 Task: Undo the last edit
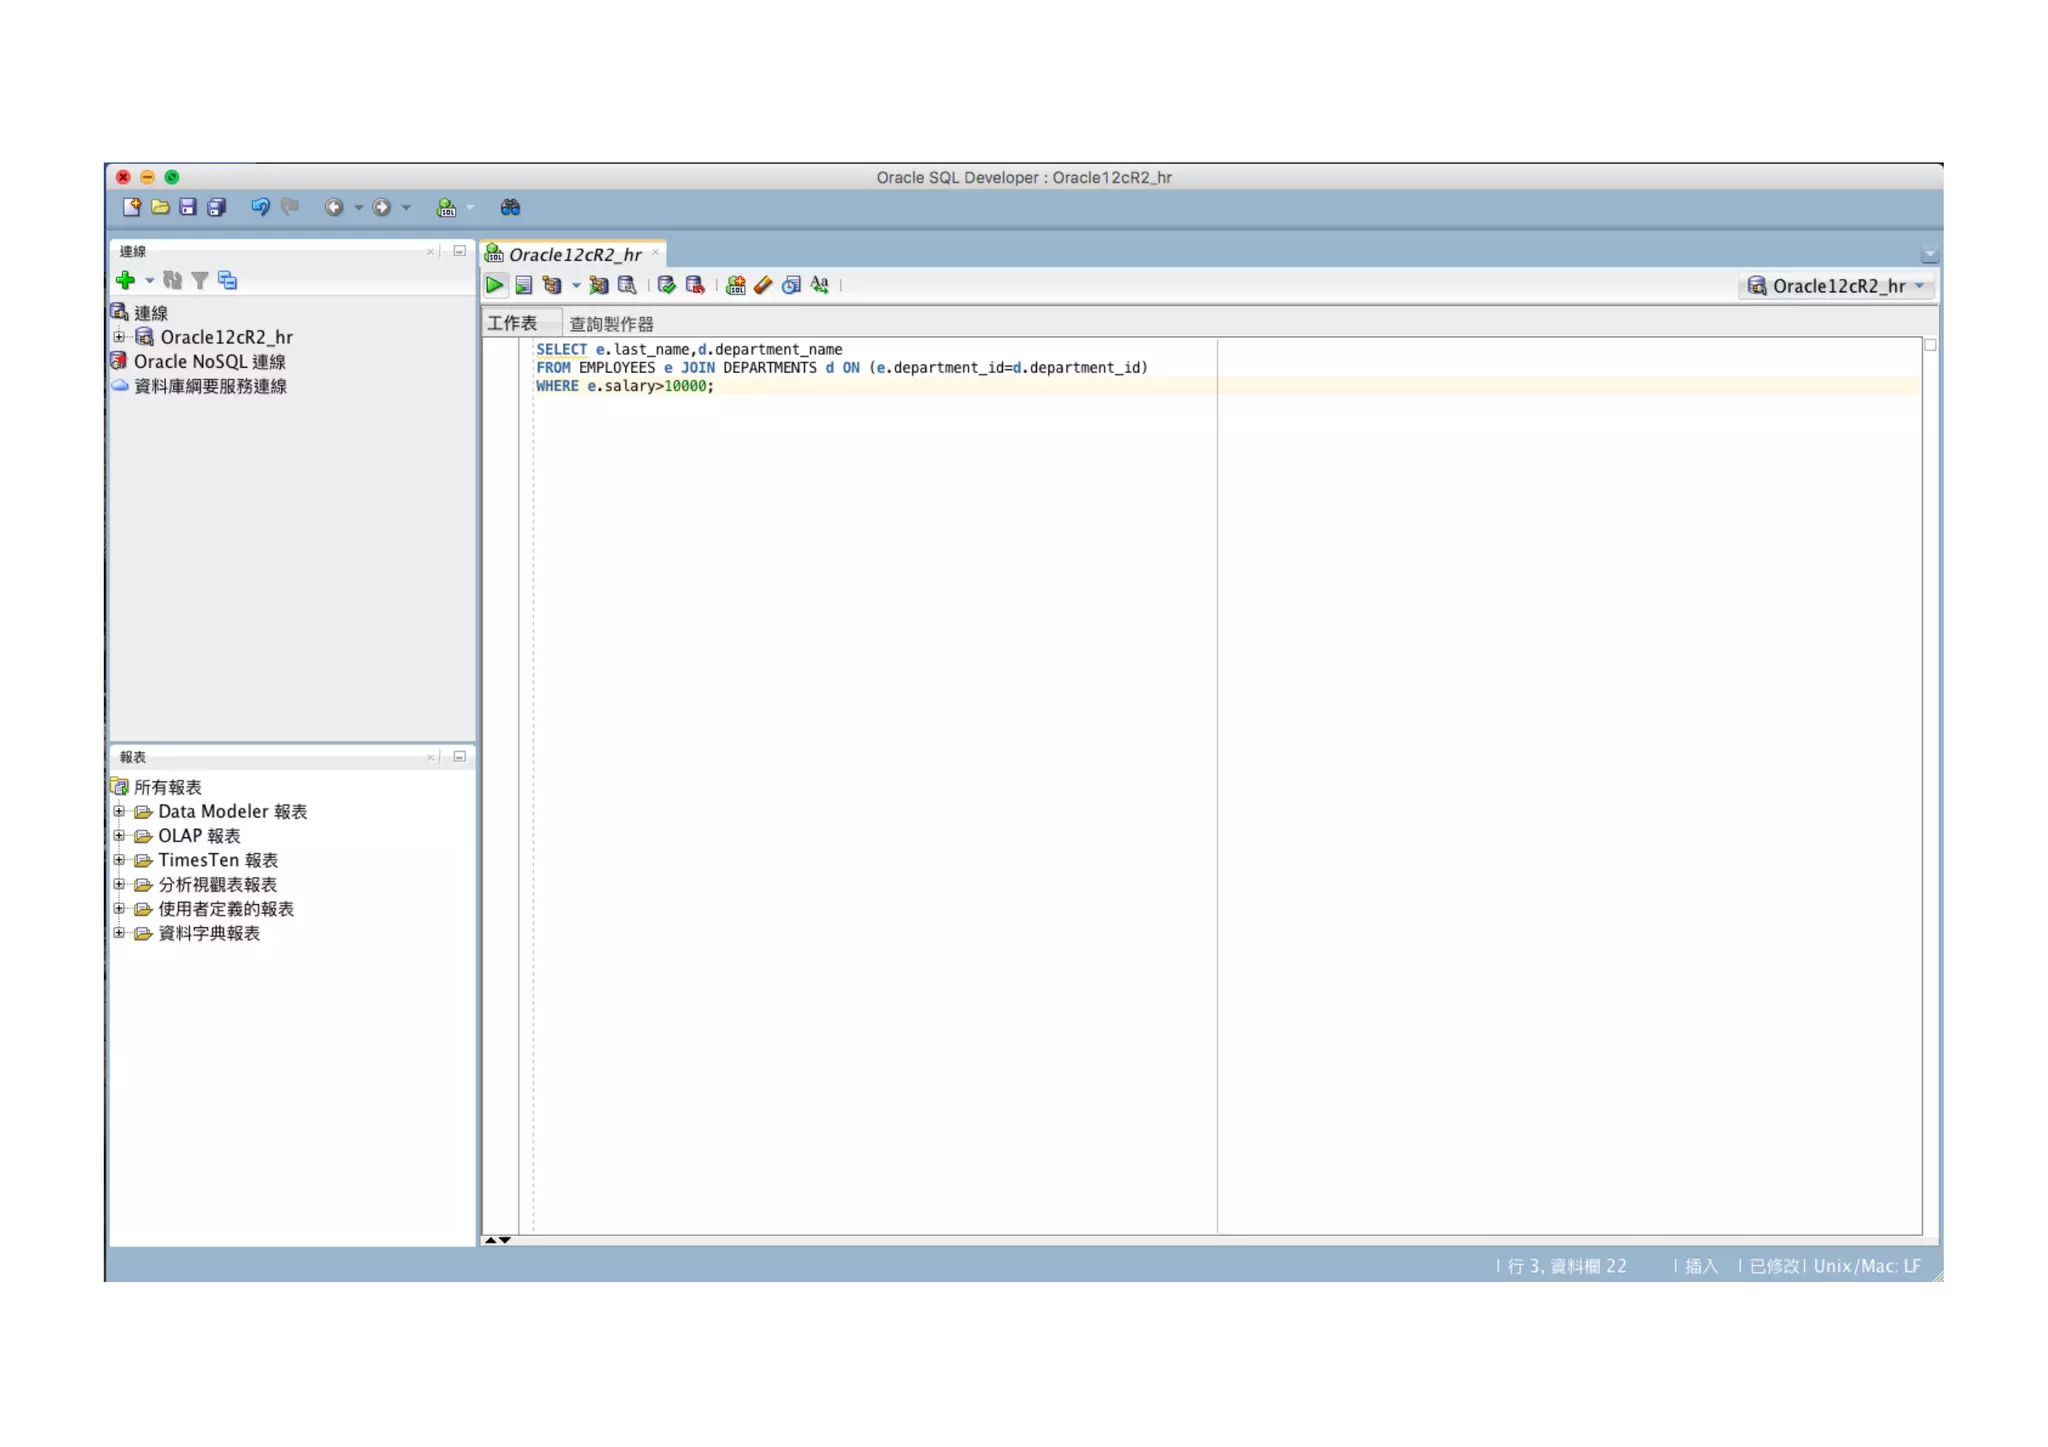[x=260, y=207]
